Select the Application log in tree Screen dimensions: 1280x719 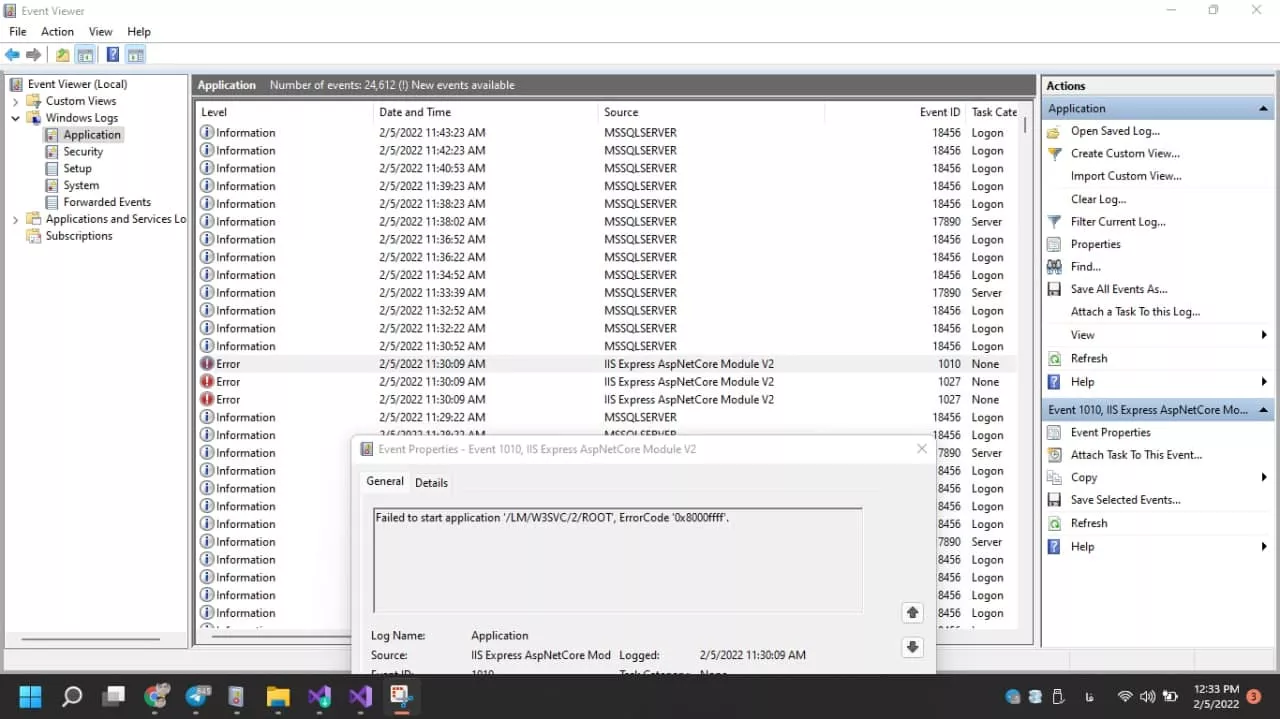(92, 135)
